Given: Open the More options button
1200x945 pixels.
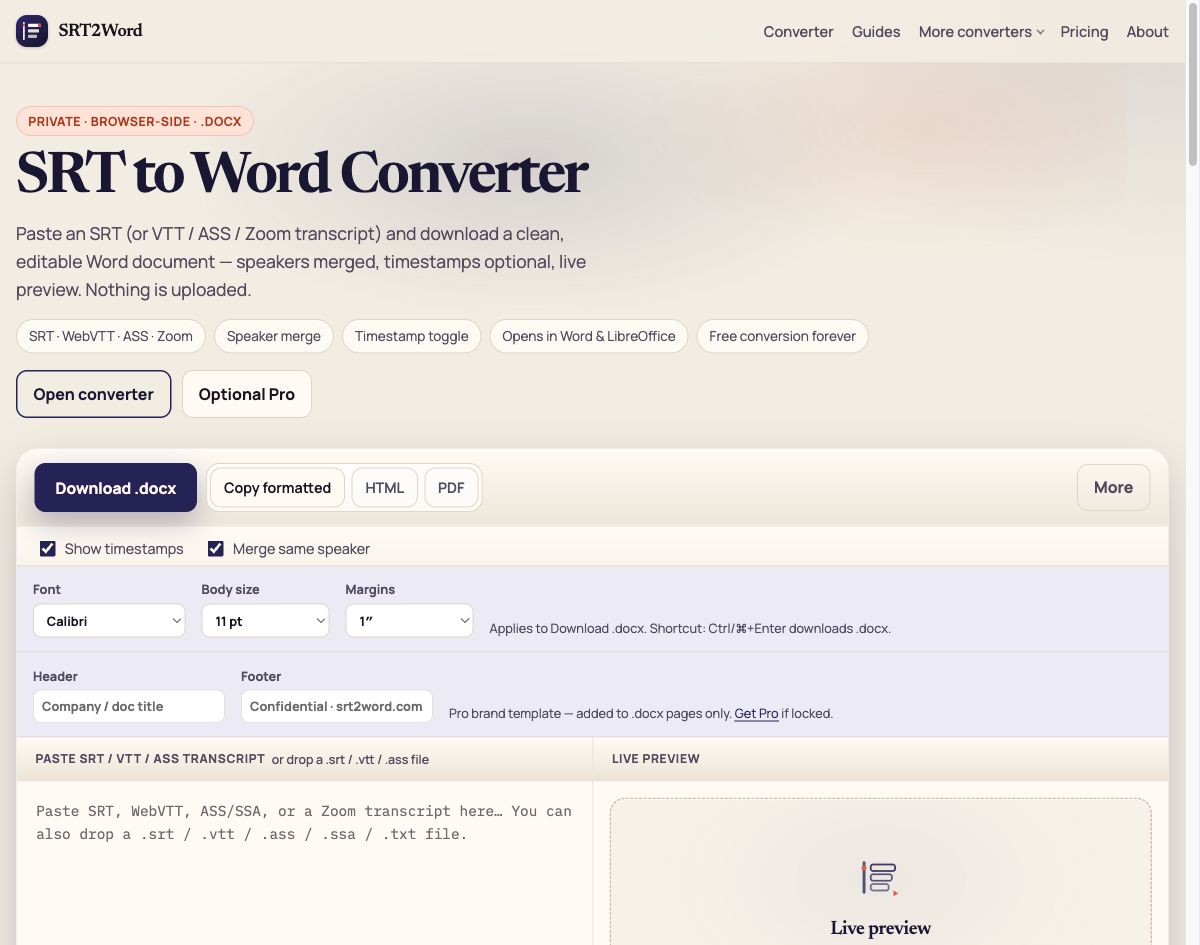Looking at the screenshot, I should click(x=1113, y=488).
